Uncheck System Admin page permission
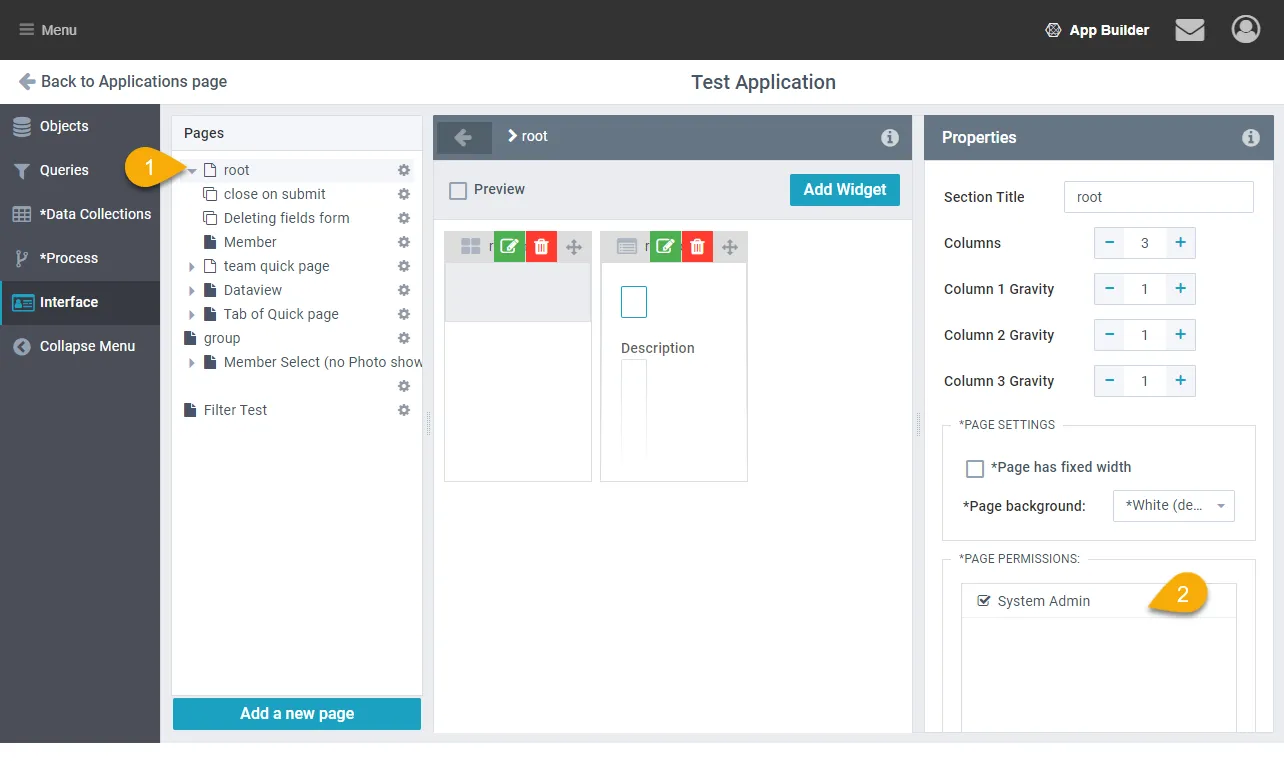The height and width of the screenshot is (761, 1284). click(x=984, y=601)
